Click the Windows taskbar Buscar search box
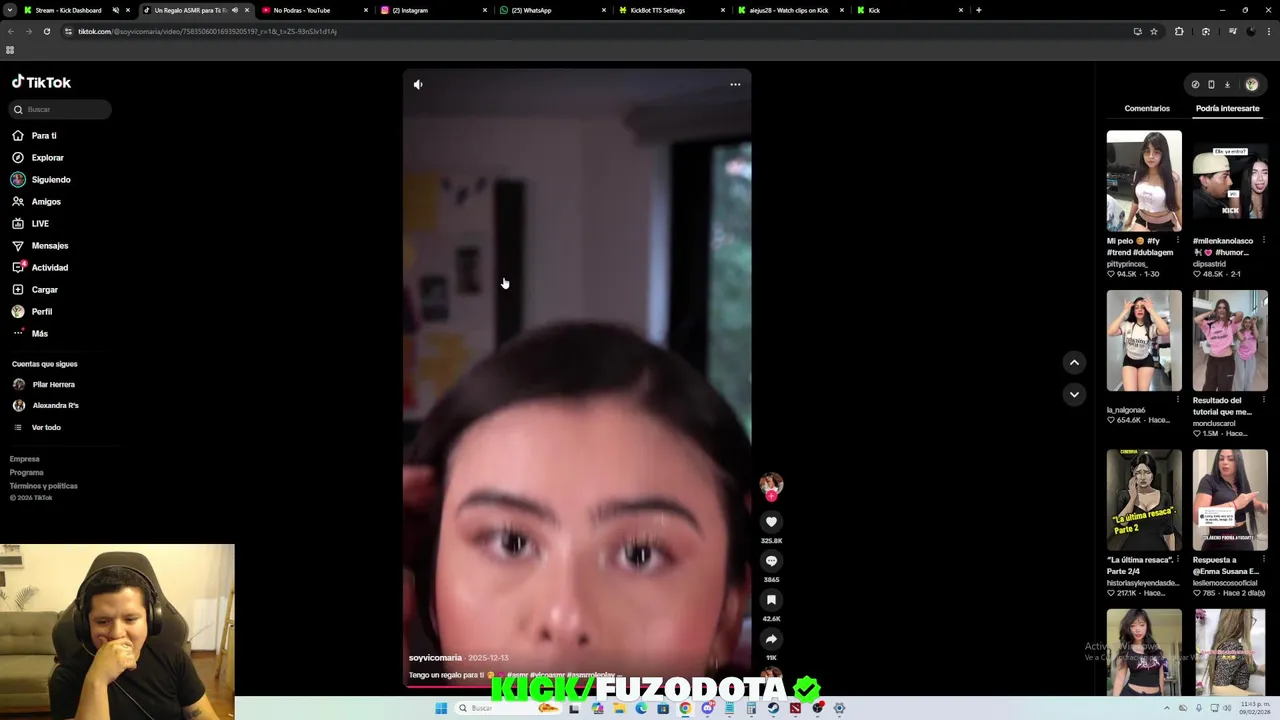The width and height of the screenshot is (1280, 720). [x=509, y=708]
